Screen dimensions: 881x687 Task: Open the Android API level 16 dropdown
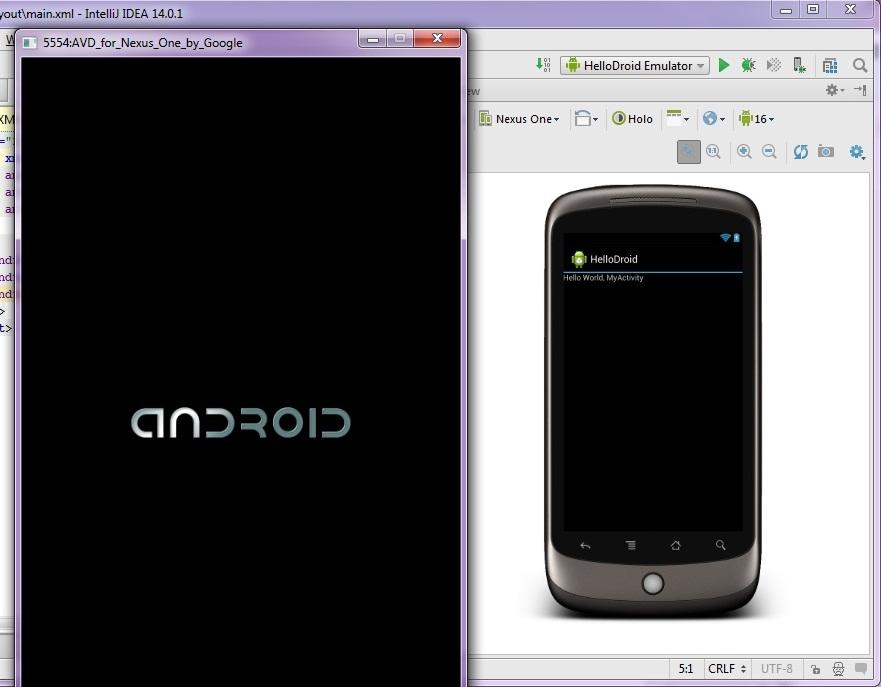click(756, 119)
